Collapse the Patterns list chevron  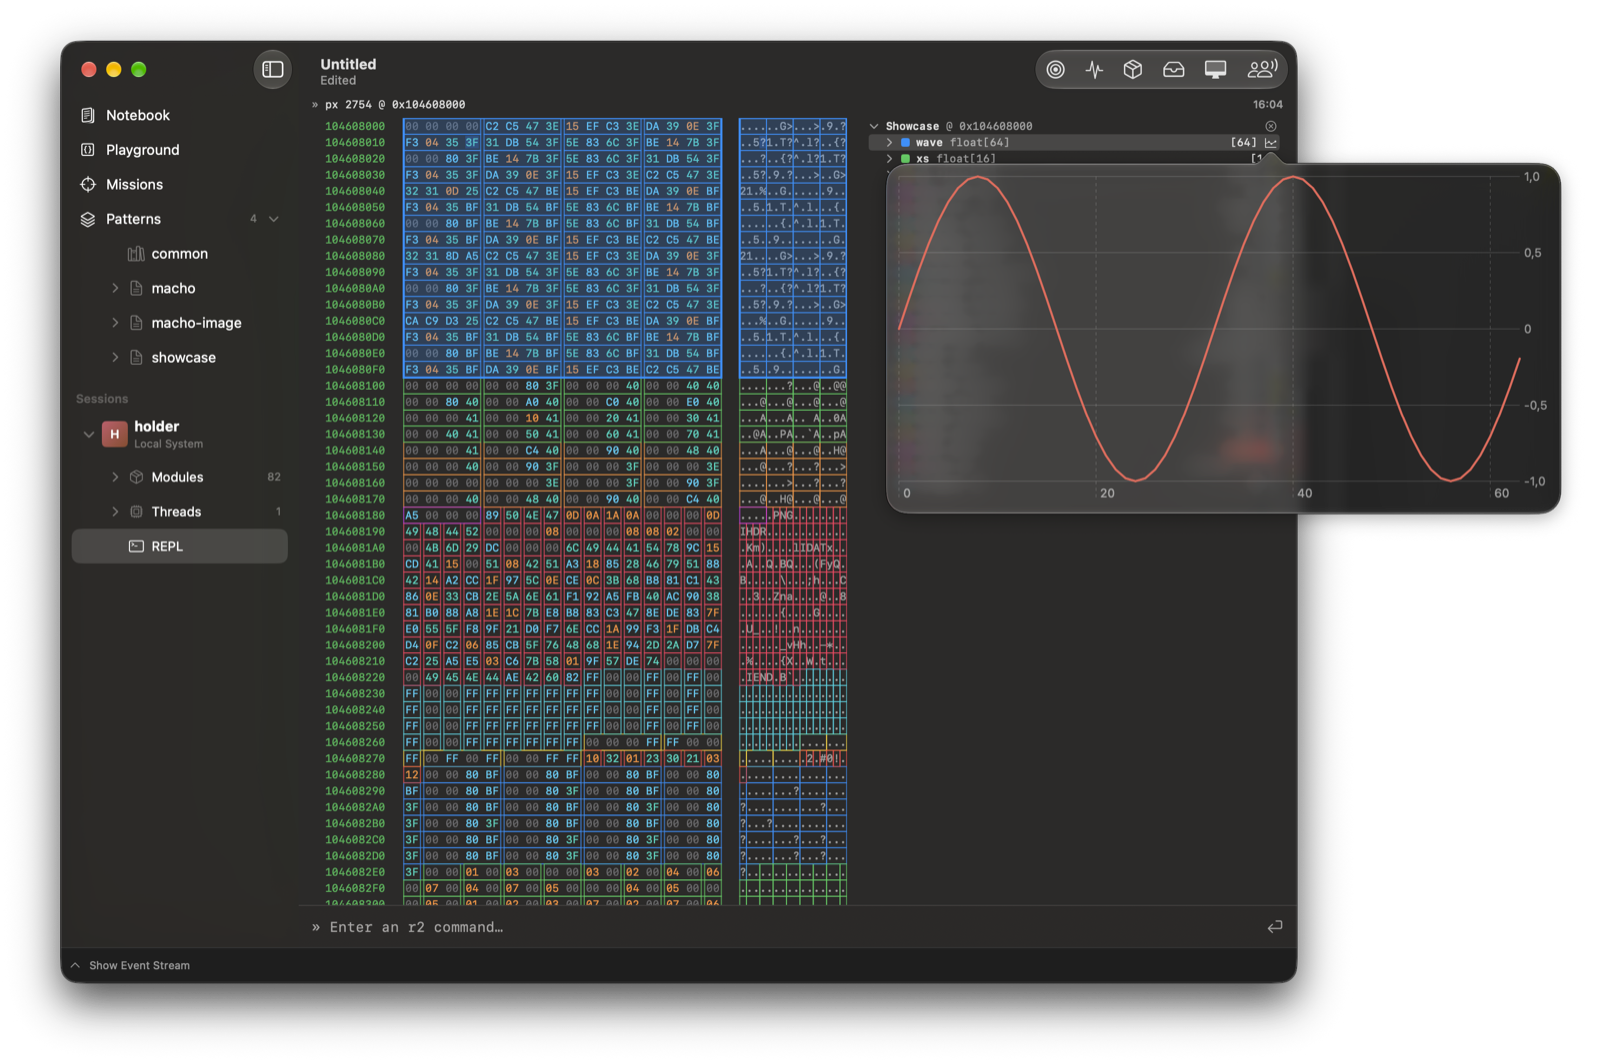[x=273, y=219]
